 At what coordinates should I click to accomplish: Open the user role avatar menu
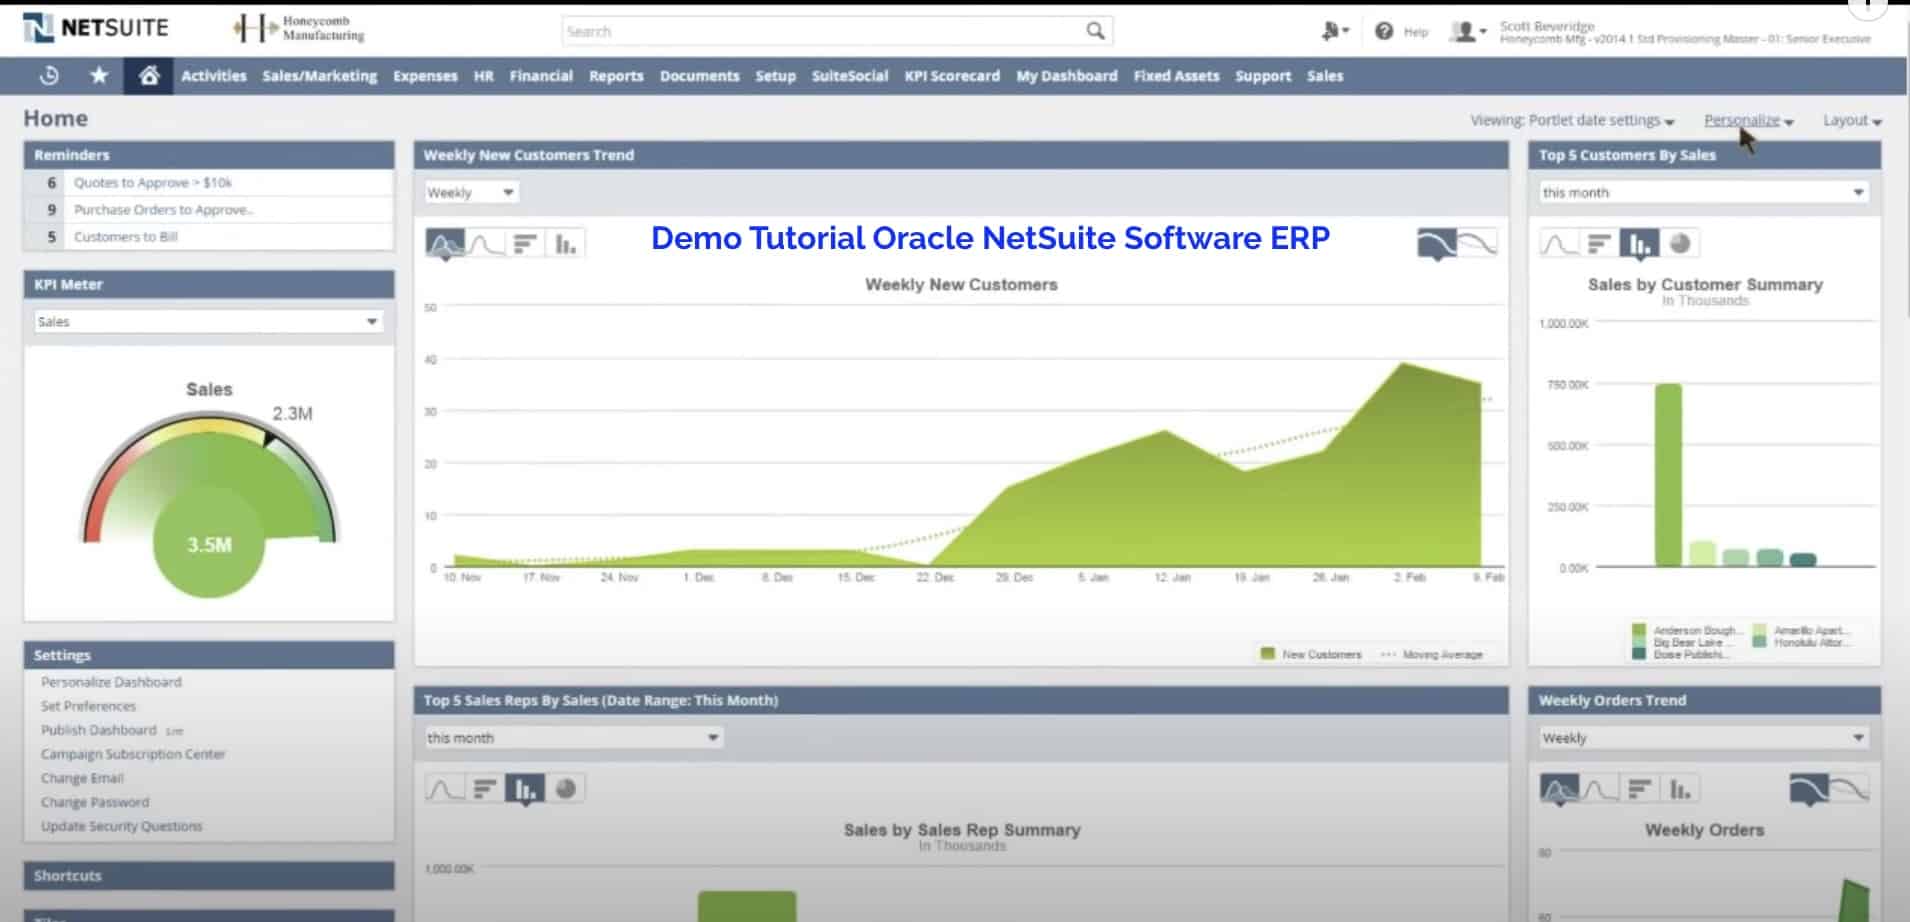pyautogui.click(x=1468, y=32)
